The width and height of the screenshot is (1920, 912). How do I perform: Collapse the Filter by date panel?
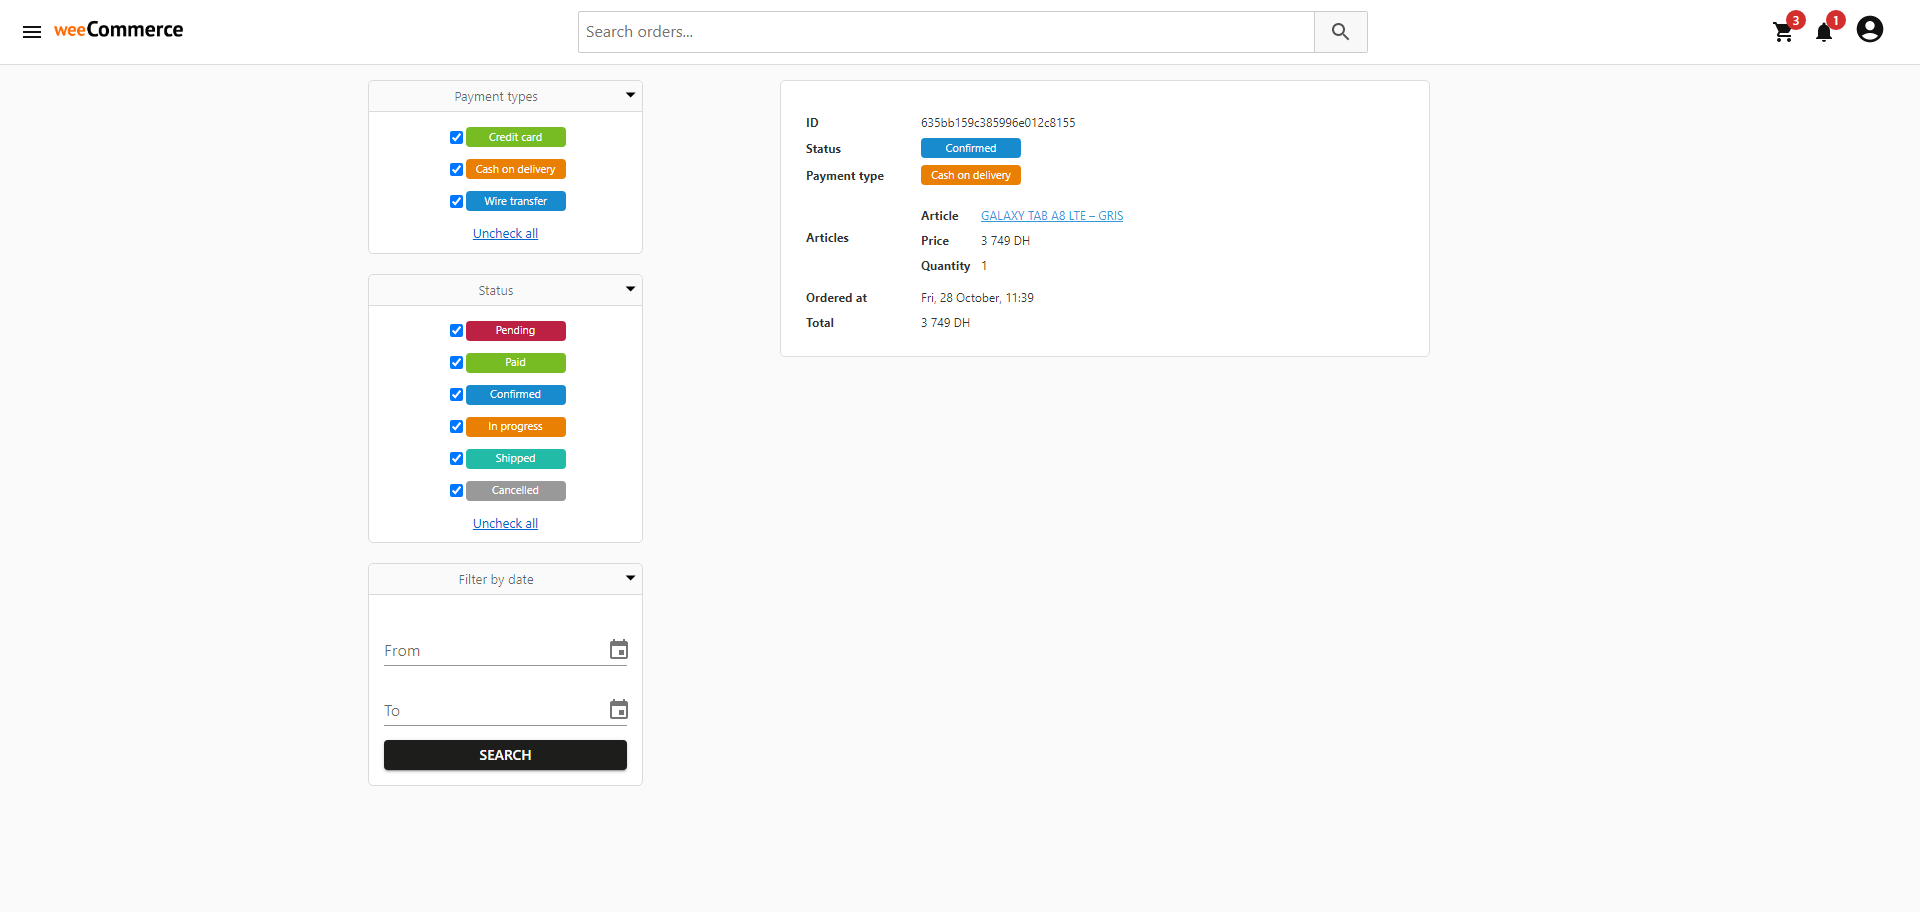pos(630,579)
